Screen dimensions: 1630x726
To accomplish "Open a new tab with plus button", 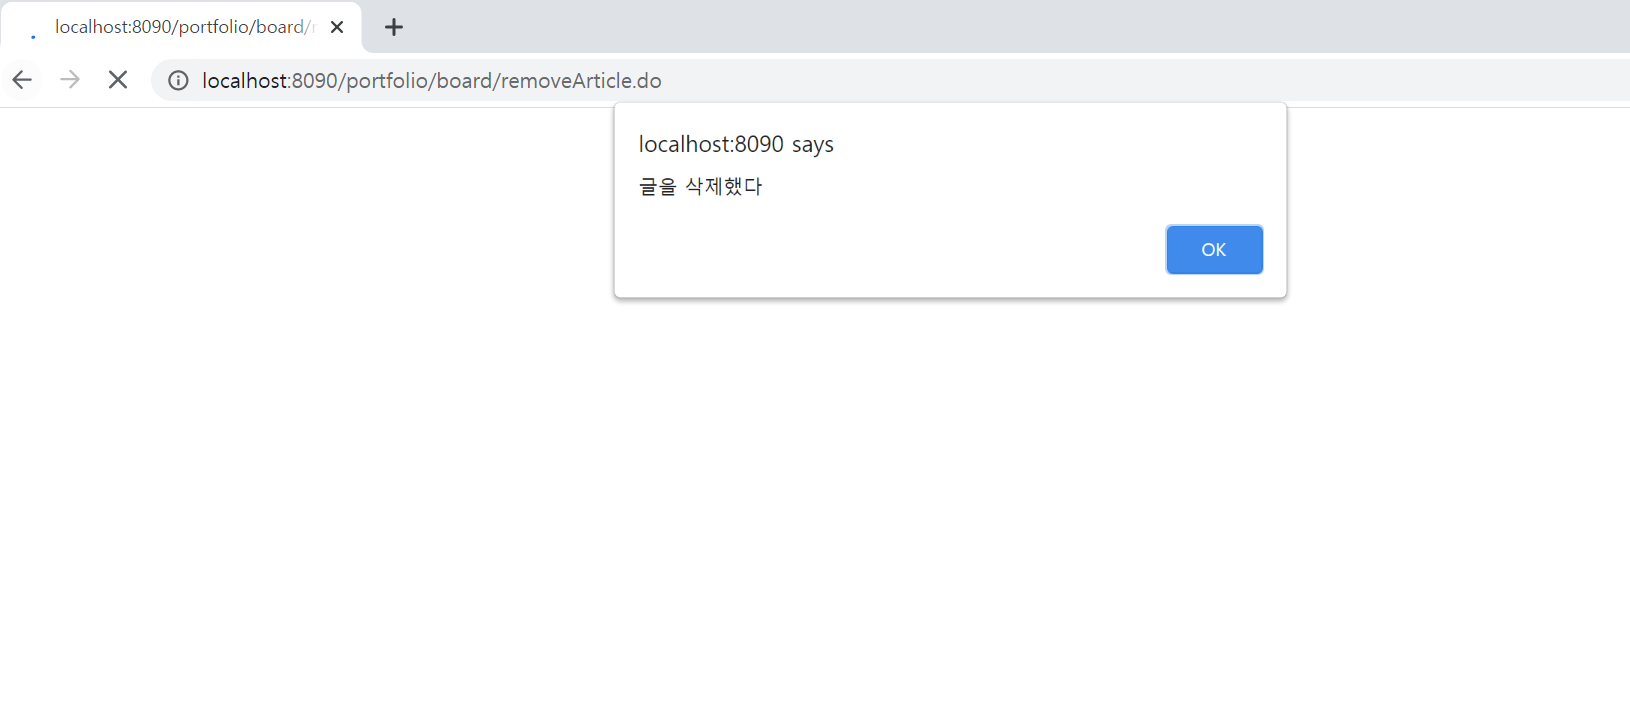I will tap(394, 27).
